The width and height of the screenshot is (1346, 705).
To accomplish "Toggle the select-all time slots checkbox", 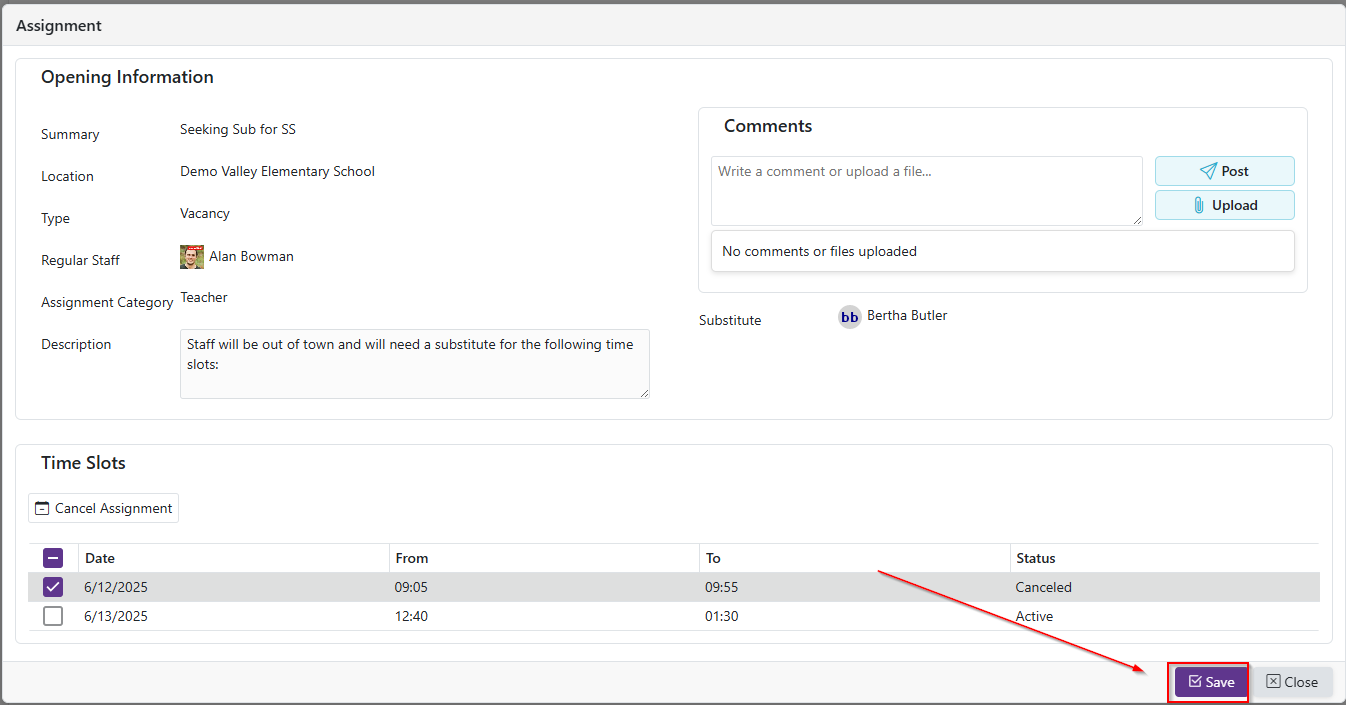I will [53, 558].
